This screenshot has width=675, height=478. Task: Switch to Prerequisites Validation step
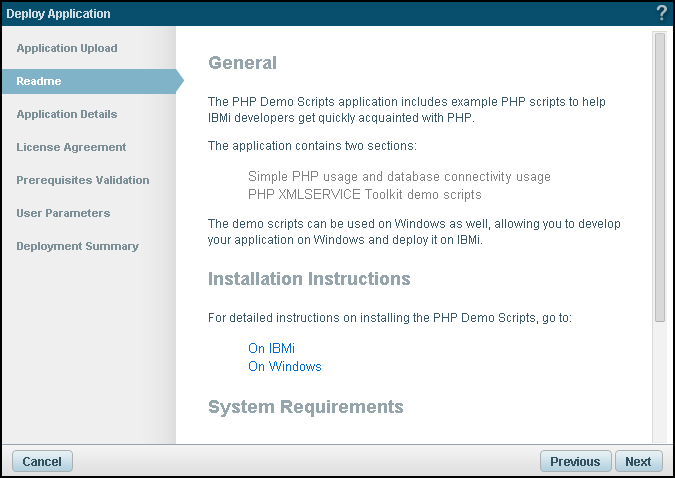pos(83,180)
